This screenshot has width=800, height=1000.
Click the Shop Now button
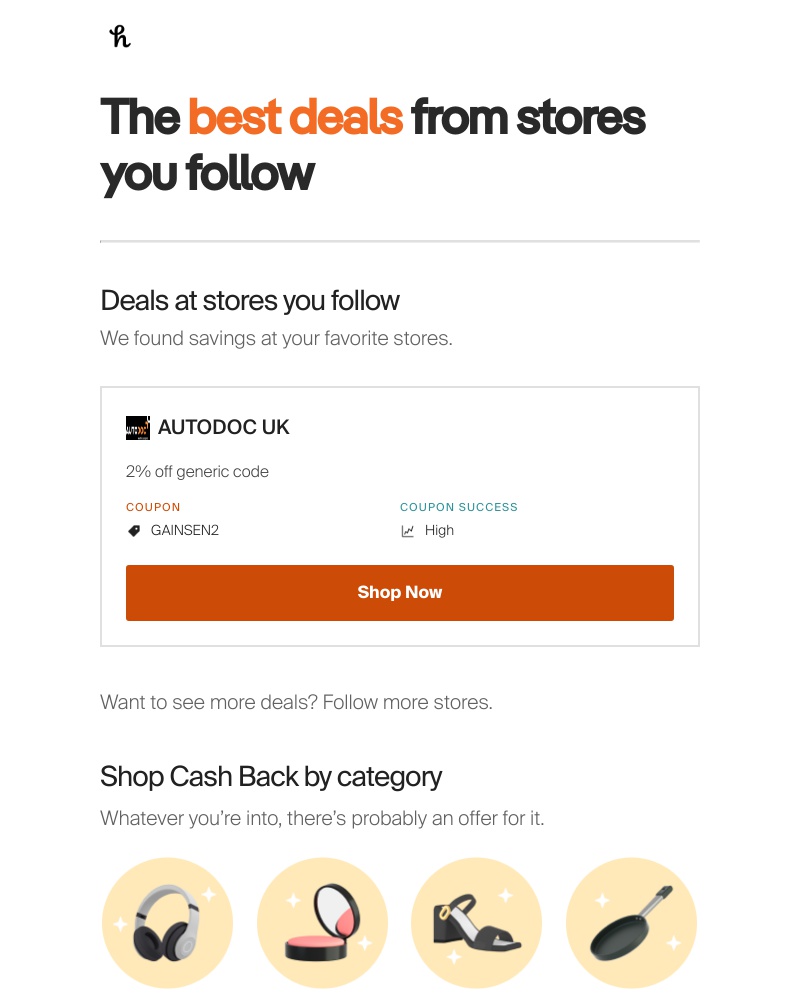tap(400, 592)
